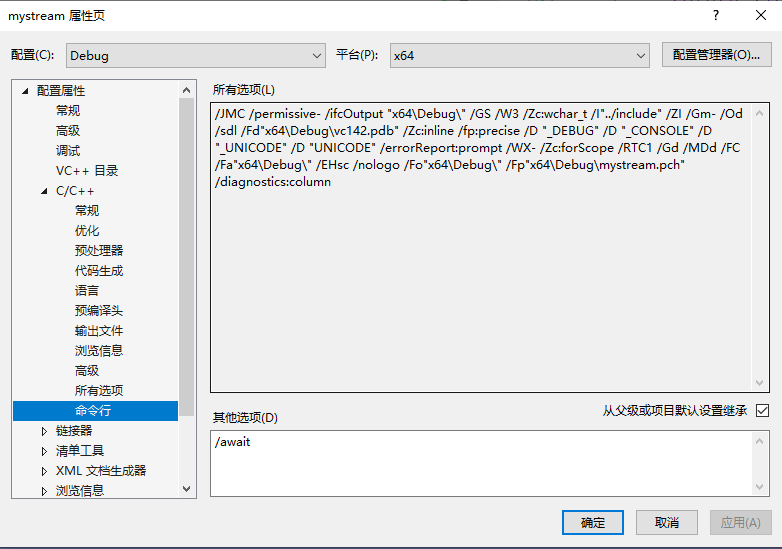782x549 pixels.
Task: Select the 链接器 tree item label
Action: (x=74, y=431)
